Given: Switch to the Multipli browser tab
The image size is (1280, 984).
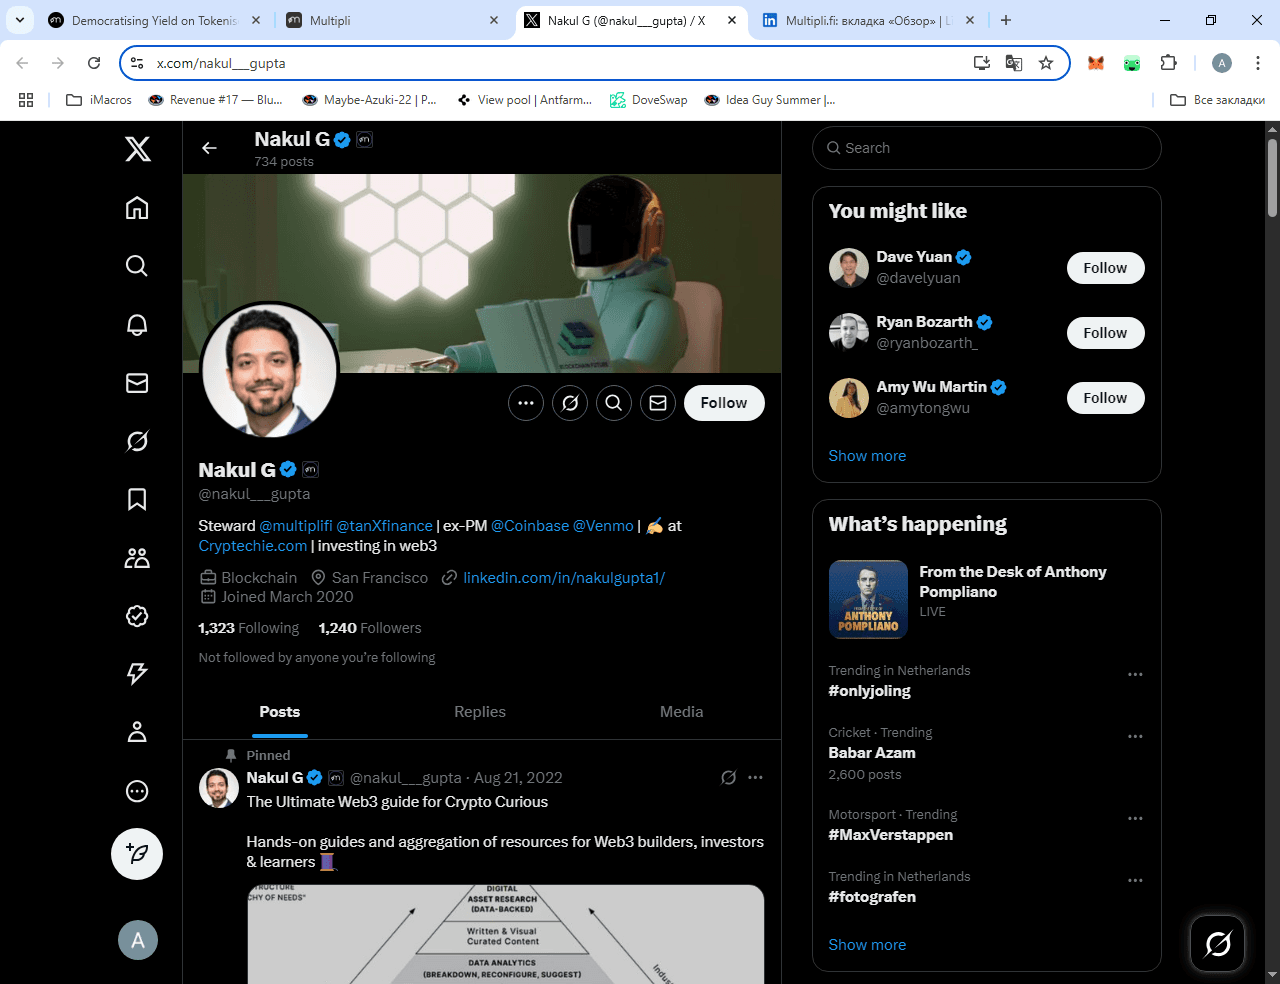Looking at the screenshot, I should (392, 20).
